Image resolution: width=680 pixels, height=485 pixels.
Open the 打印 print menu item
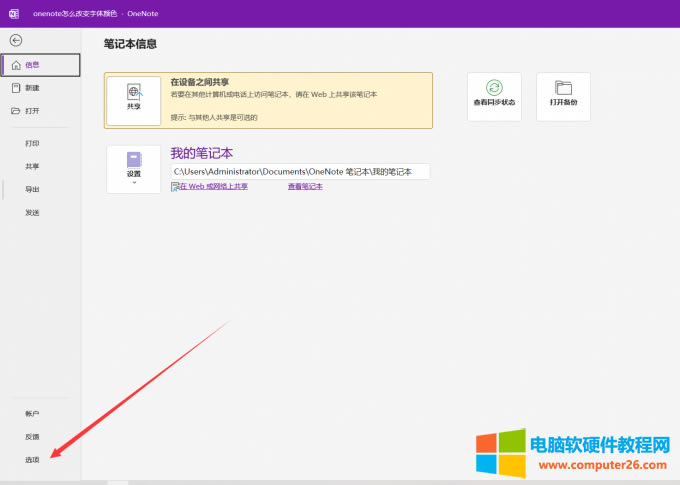[33, 143]
